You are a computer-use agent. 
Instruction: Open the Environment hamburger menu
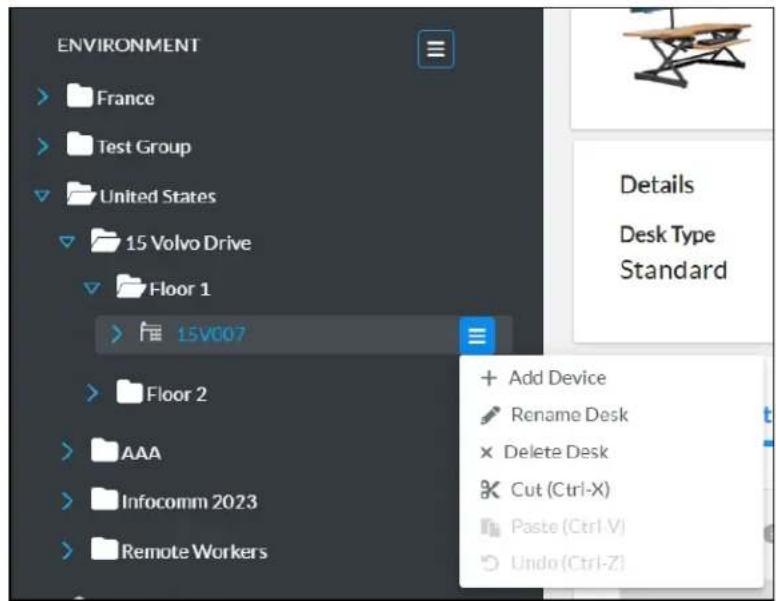click(436, 49)
